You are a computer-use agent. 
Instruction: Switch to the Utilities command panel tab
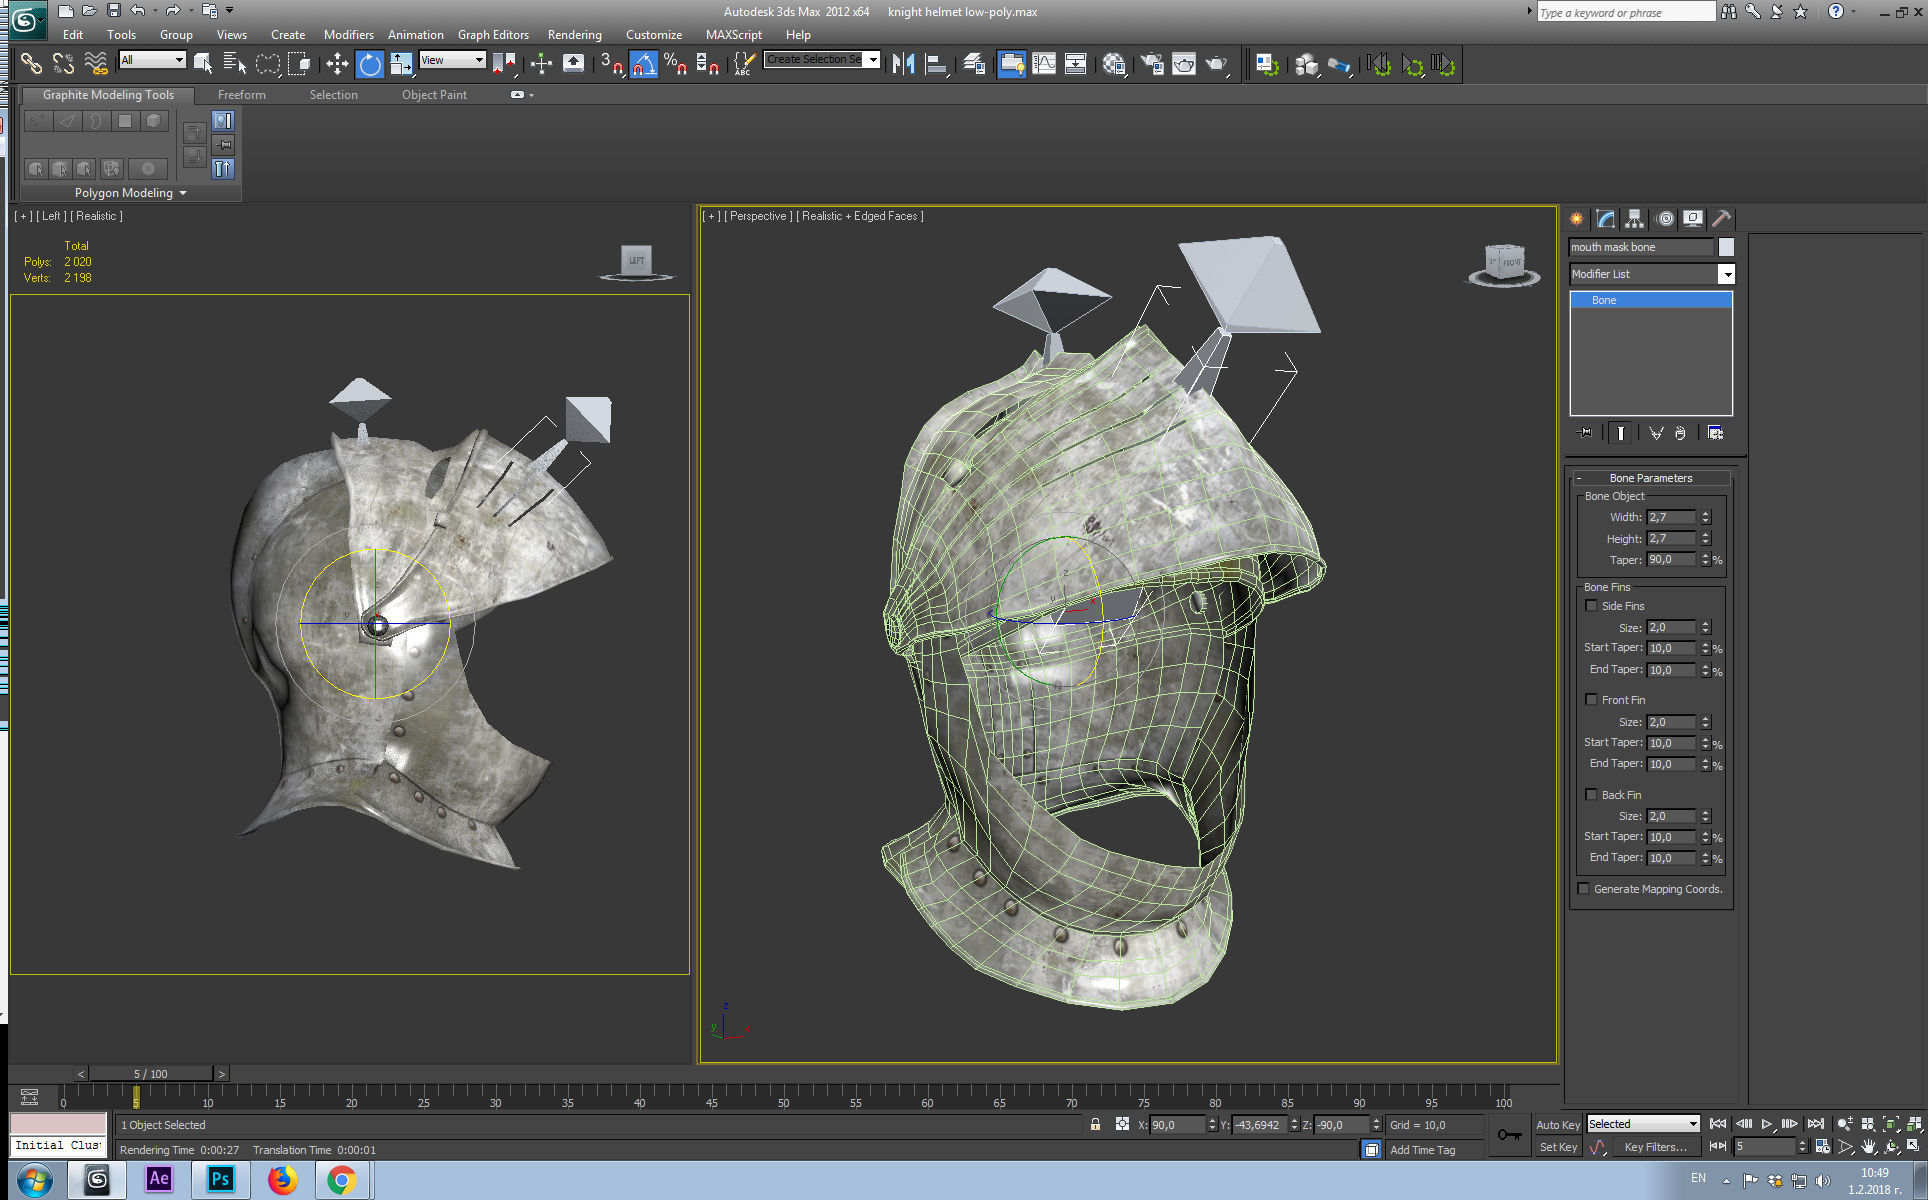click(1721, 219)
